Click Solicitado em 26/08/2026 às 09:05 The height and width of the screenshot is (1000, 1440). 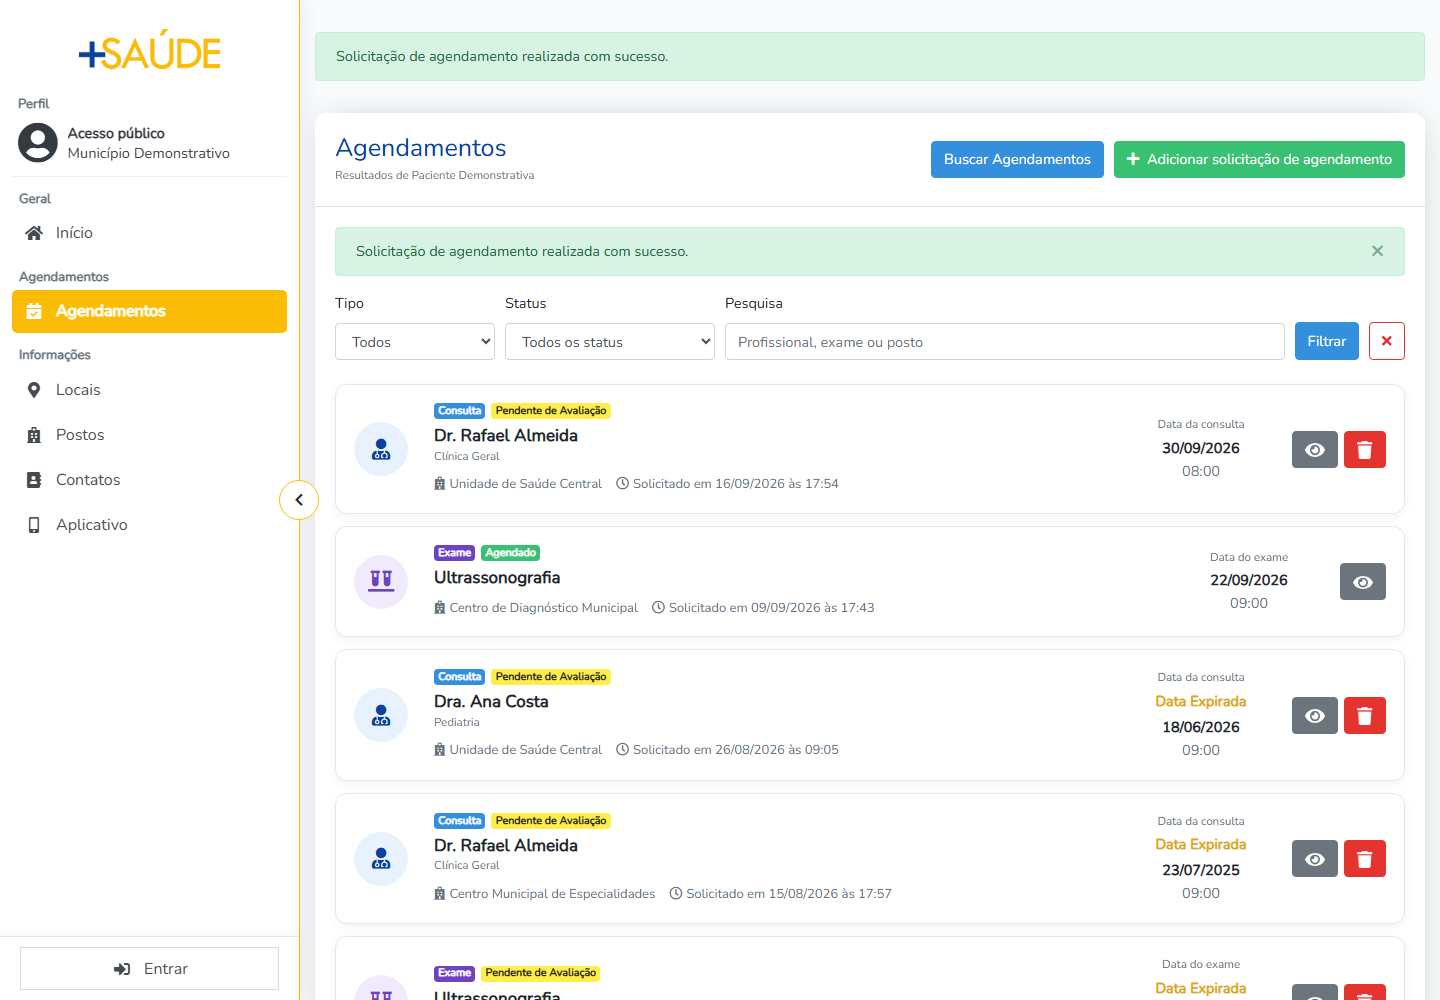point(736,750)
